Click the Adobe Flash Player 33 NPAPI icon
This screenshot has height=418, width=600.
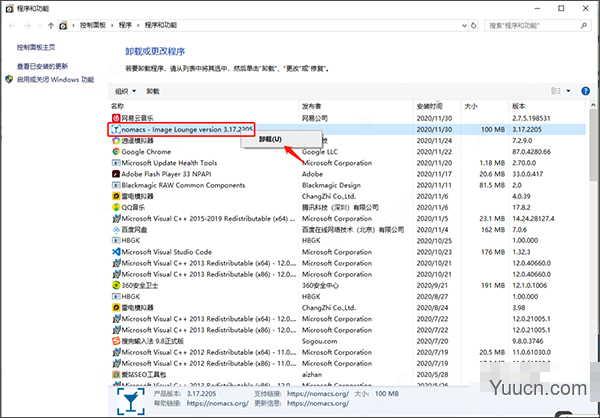[x=116, y=174]
